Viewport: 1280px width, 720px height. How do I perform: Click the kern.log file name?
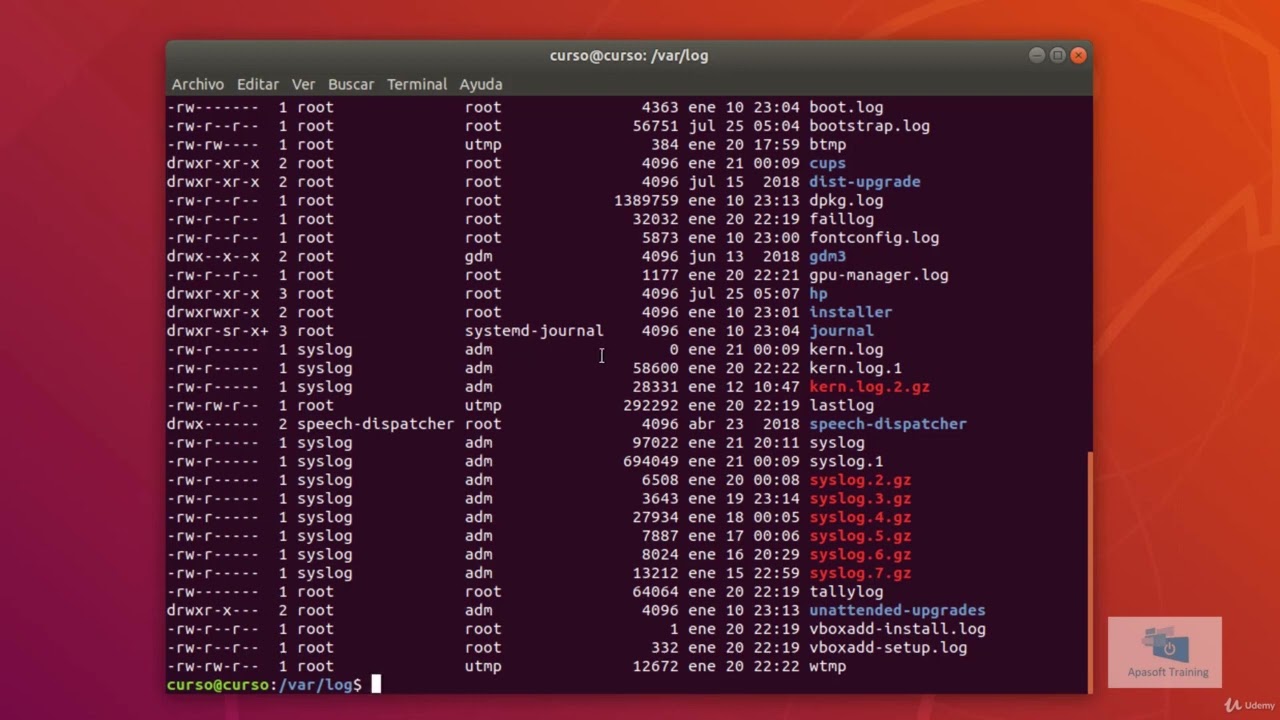(846, 350)
